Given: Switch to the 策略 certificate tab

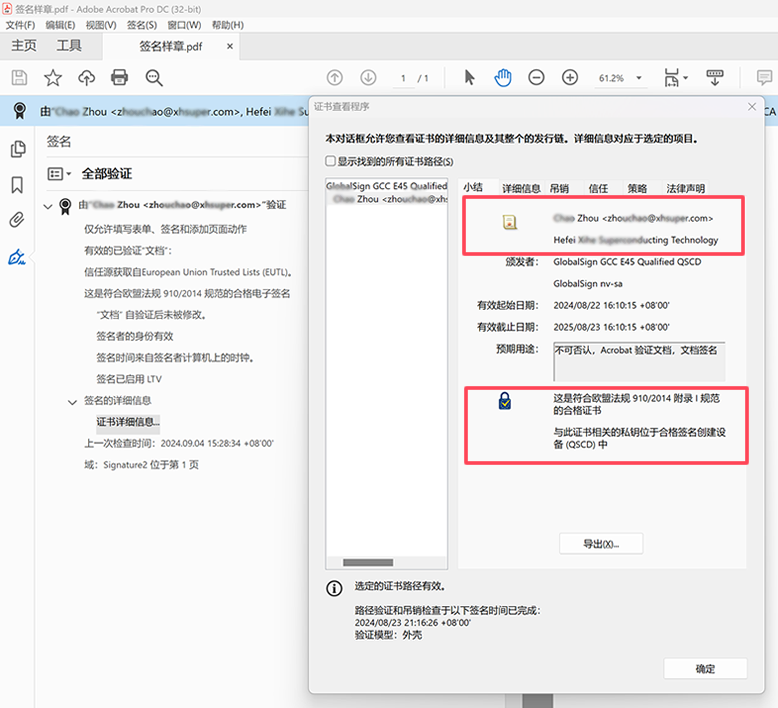Looking at the screenshot, I should [x=637, y=188].
